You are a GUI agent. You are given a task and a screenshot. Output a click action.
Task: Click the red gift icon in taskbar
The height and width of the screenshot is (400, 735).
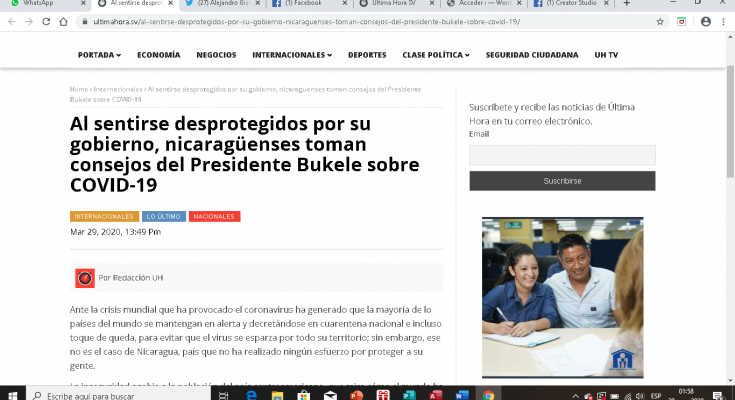tap(383, 395)
